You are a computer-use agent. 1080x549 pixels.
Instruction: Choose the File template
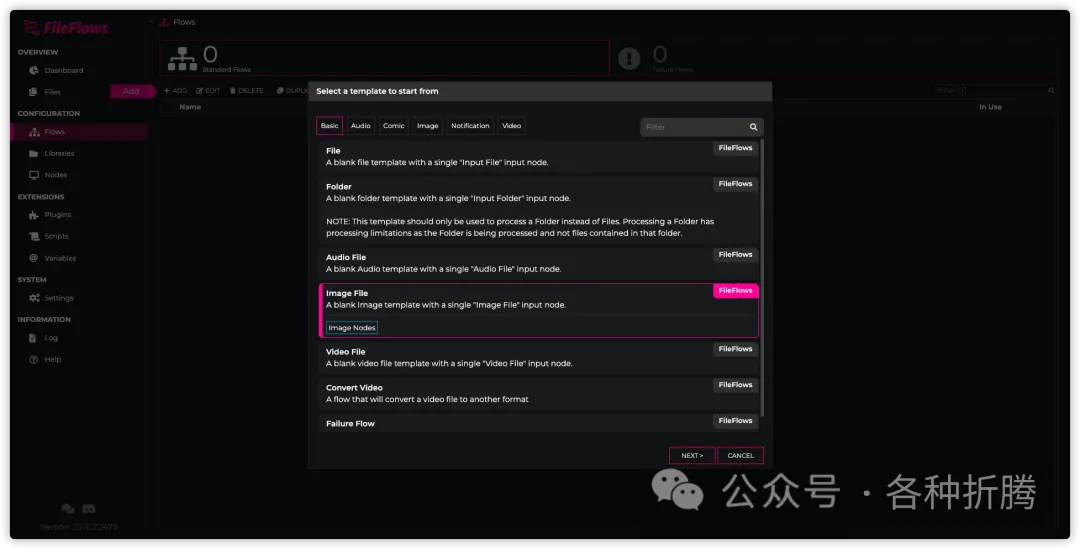[539, 156]
